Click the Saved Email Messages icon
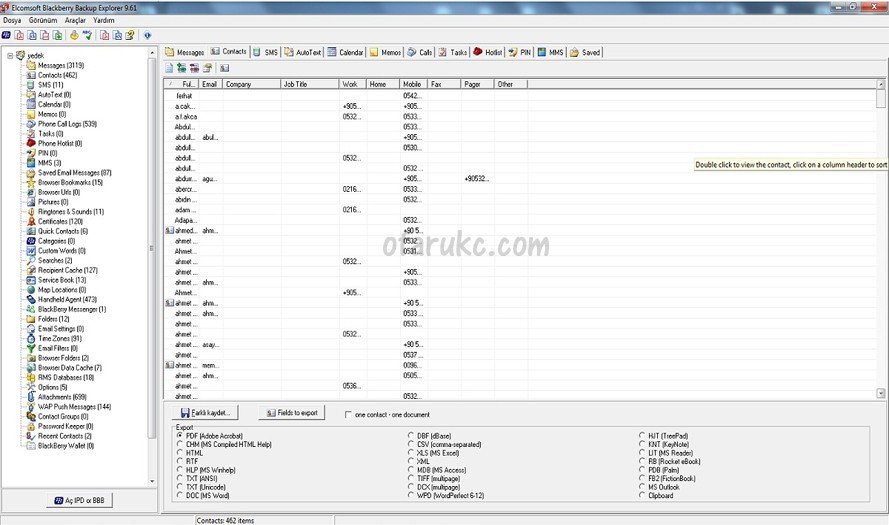Image resolution: width=889 pixels, height=525 pixels. pos(31,172)
